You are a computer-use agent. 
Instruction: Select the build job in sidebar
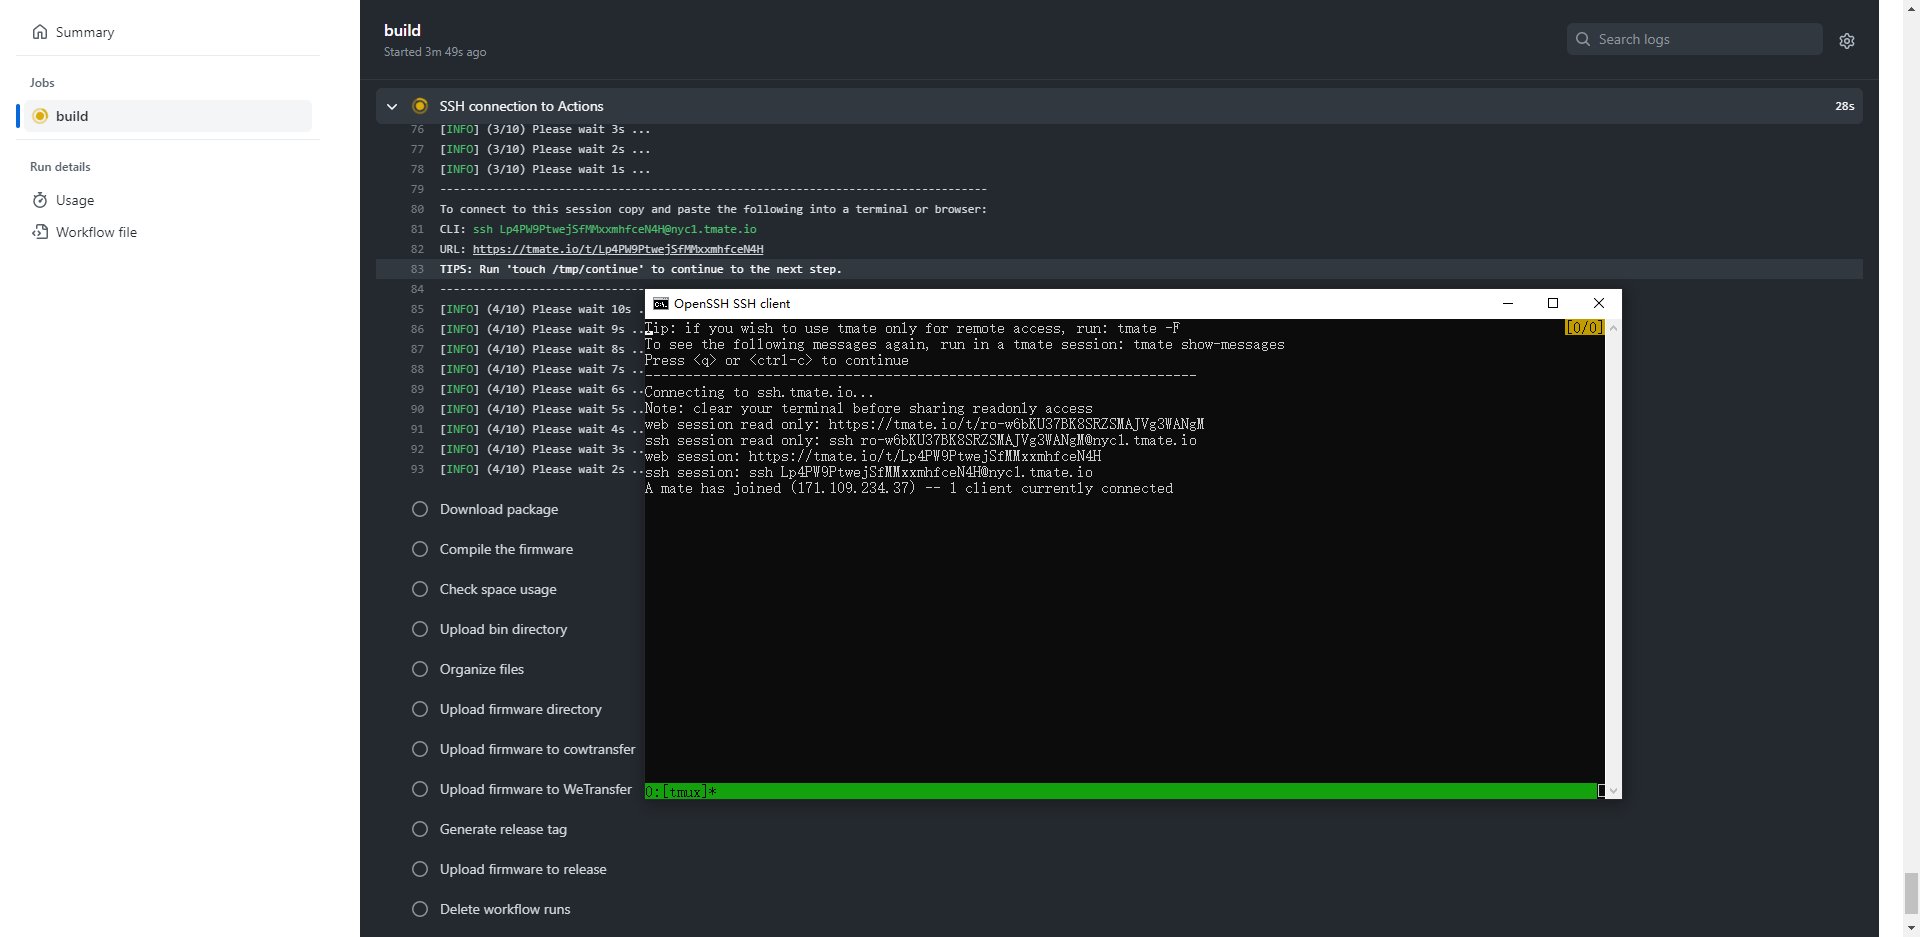[166, 116]
